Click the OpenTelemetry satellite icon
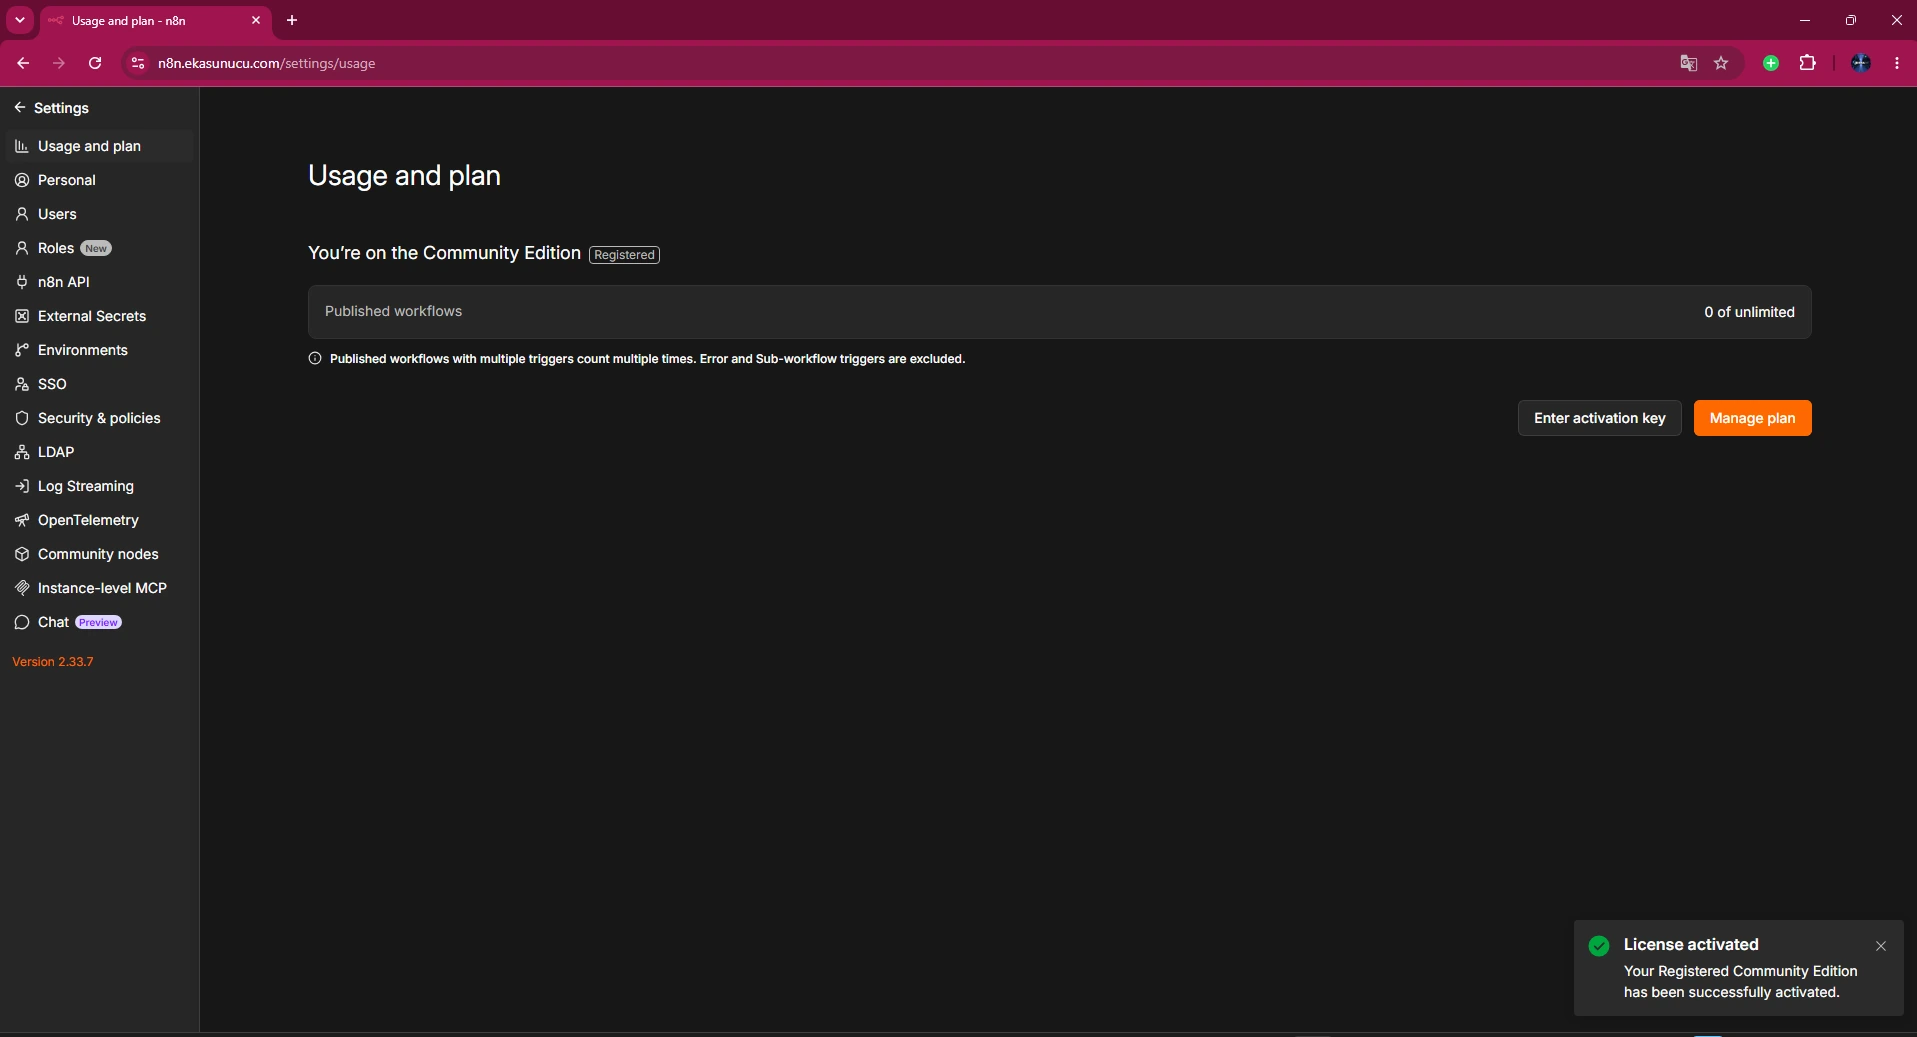Screen dimensions: 1917x1037 coord(22,520)
